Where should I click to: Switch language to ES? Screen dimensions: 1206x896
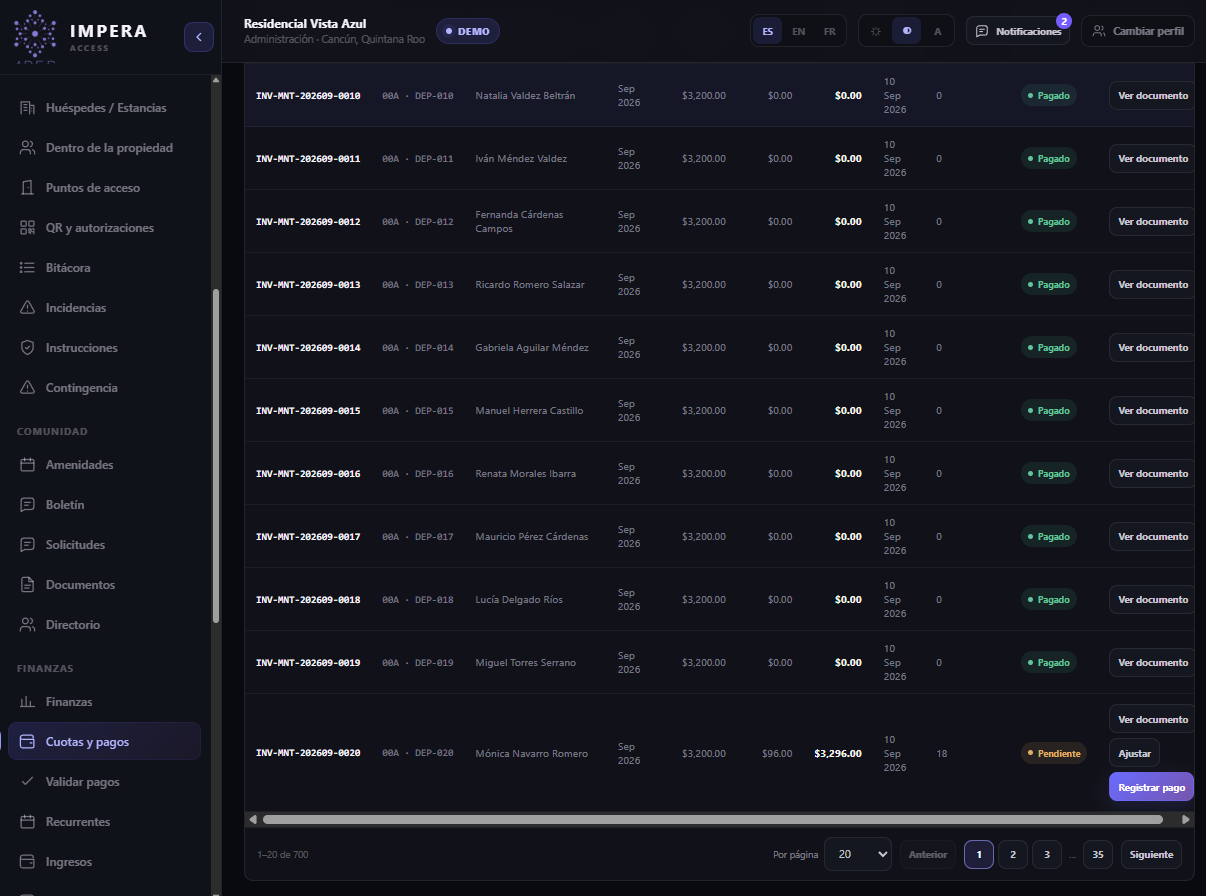[767, 31]
